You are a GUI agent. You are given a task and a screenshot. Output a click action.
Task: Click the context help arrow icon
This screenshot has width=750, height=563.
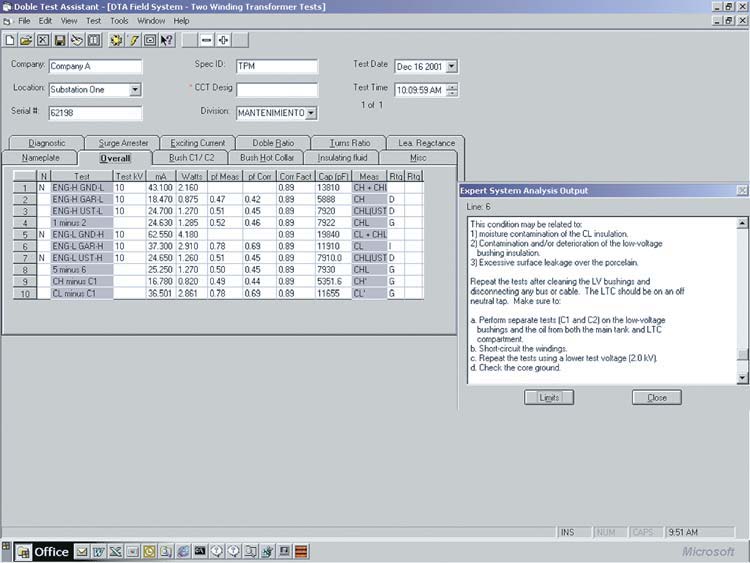166,40
